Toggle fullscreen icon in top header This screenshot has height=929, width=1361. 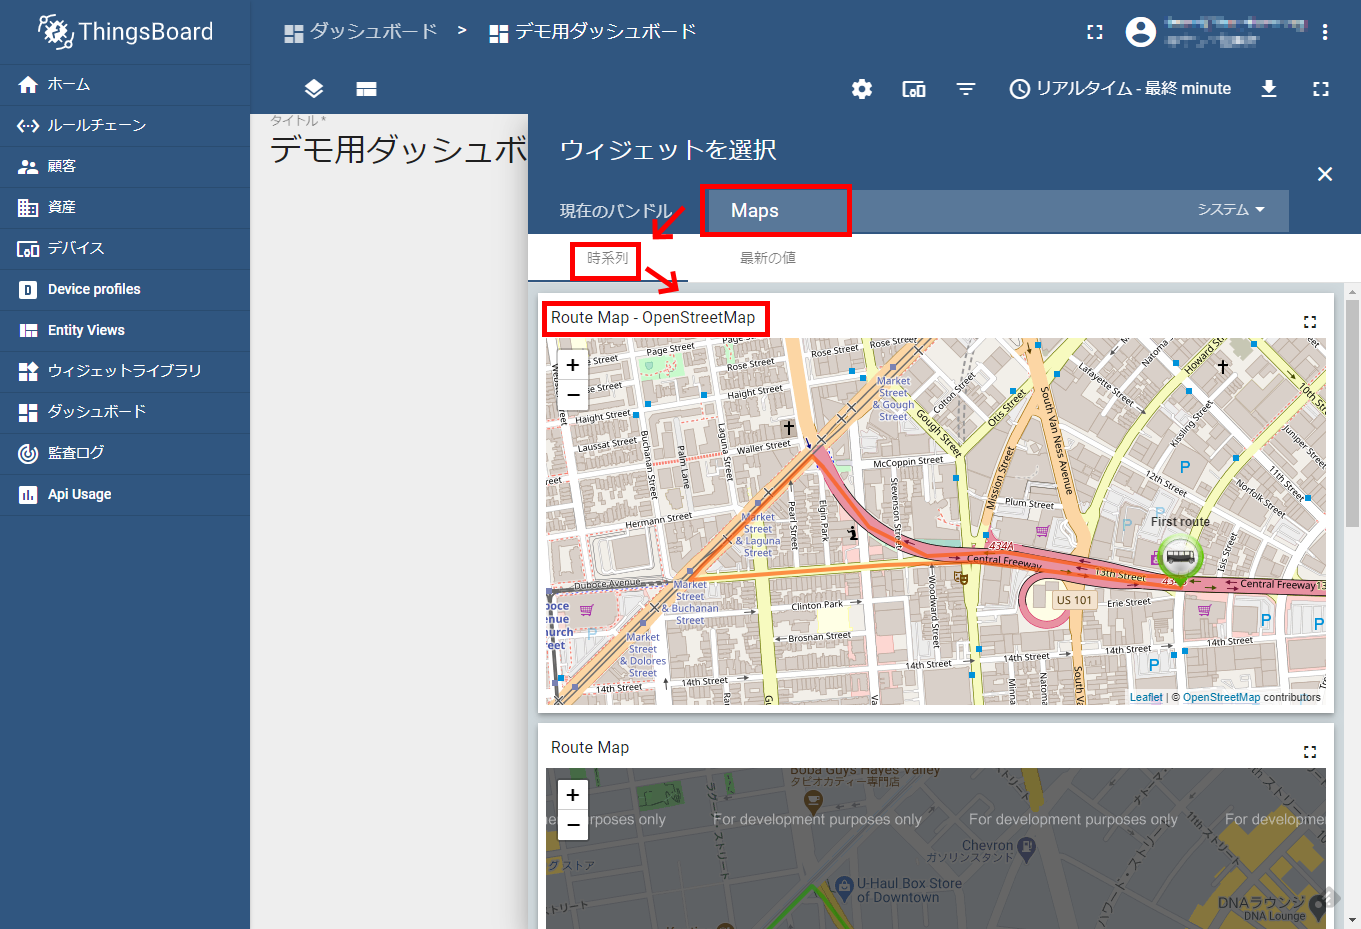point(1095,32)
